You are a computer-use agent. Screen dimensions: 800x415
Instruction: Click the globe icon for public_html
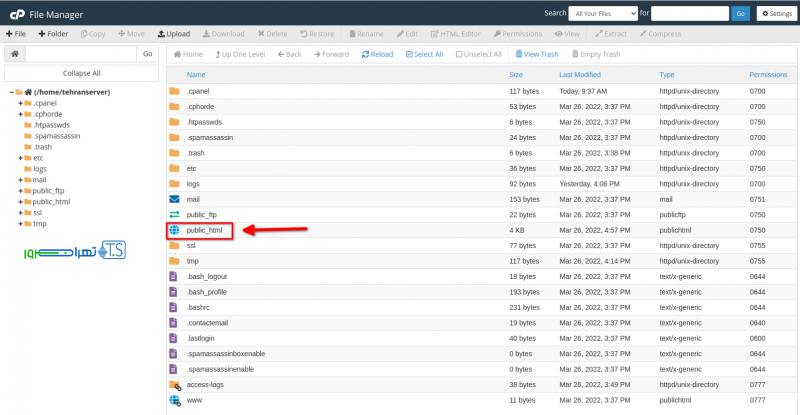(x=175, y=231)
